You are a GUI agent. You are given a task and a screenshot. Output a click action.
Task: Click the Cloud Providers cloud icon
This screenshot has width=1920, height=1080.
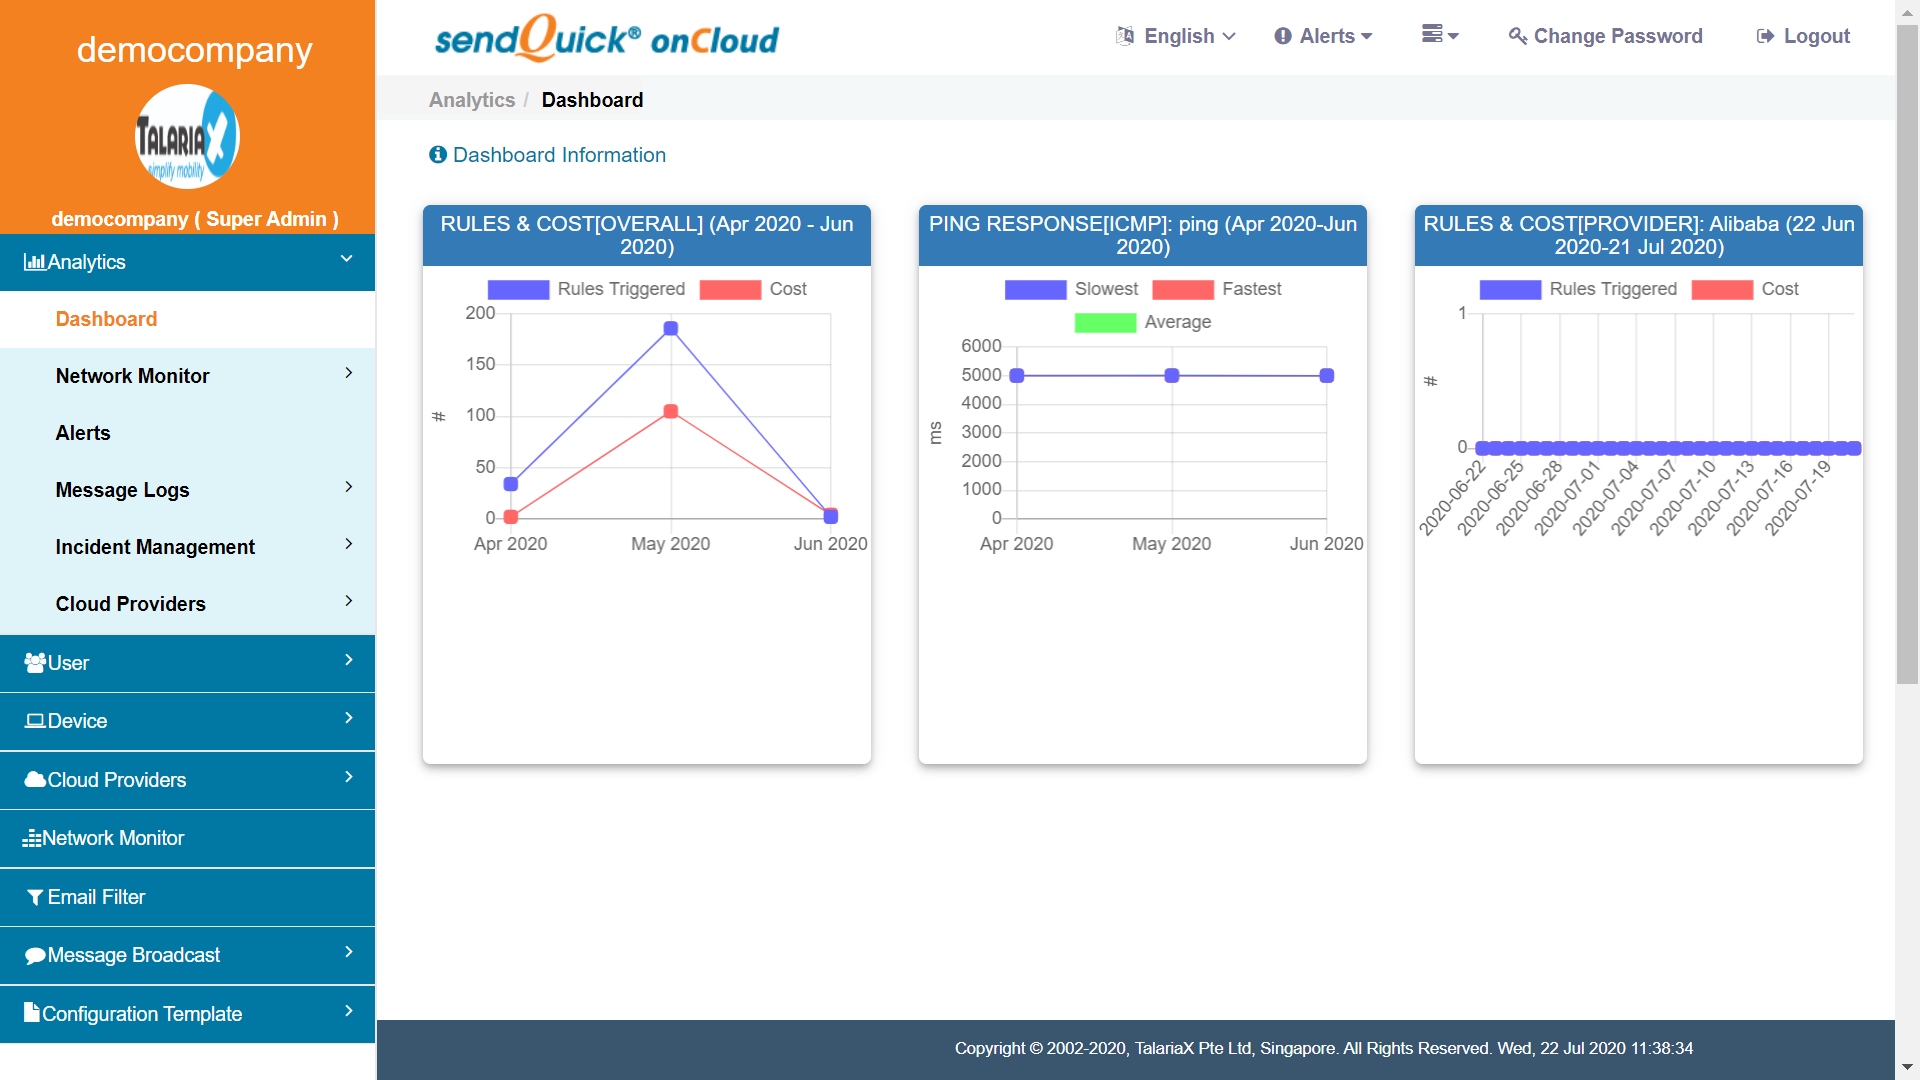(x=35, y=780)
